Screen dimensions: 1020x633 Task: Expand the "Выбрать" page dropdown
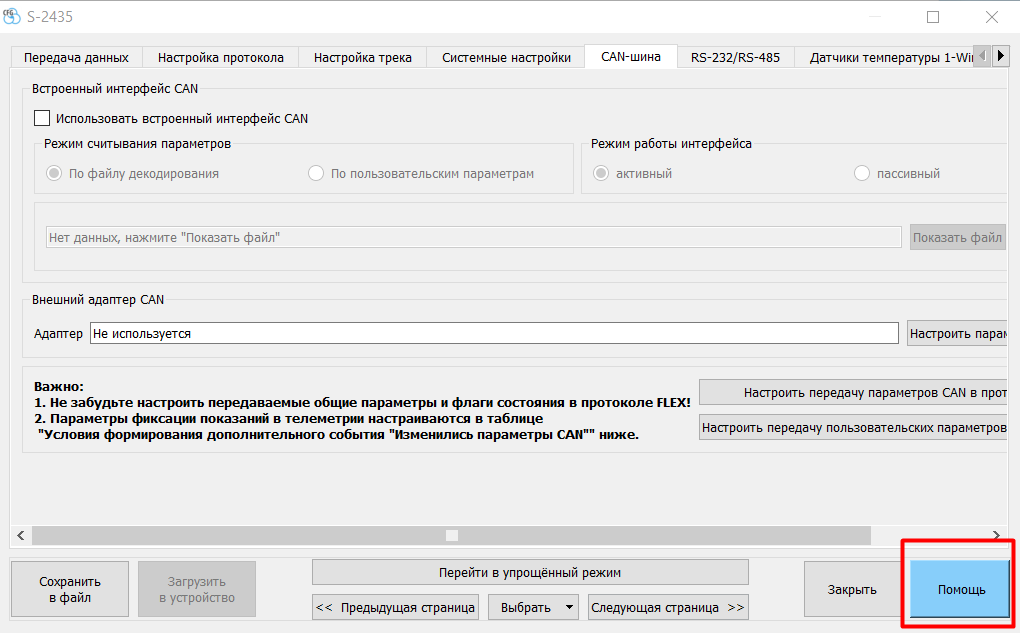(x=533, y=607)
